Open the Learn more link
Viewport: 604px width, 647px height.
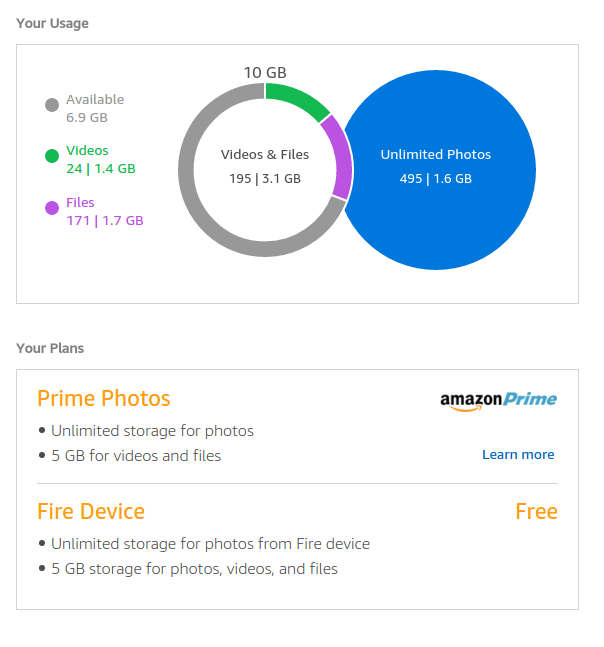coord(517,455)
